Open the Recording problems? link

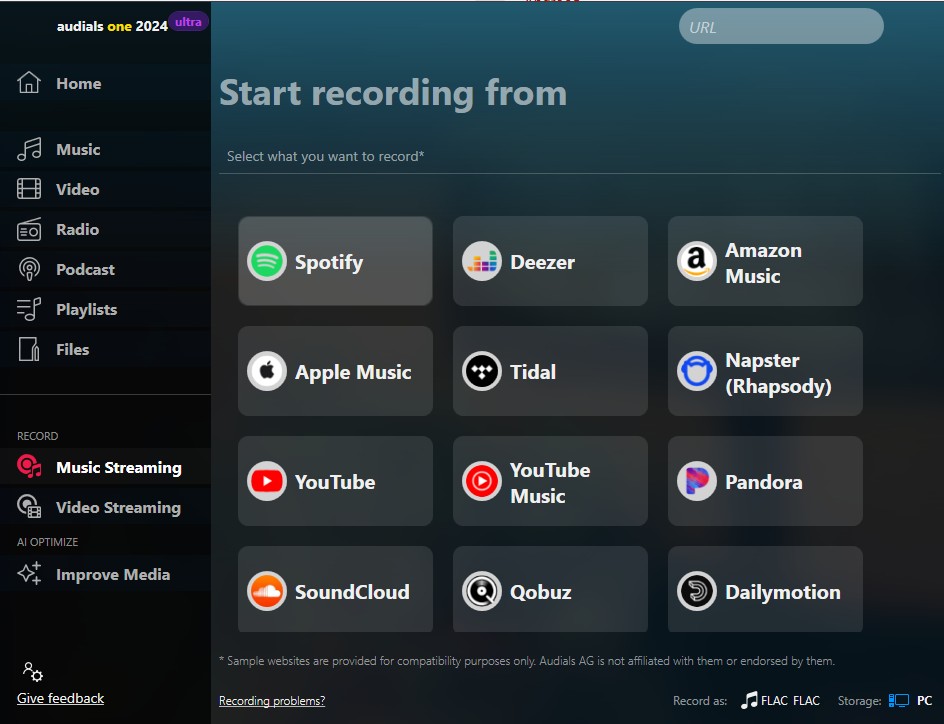pos(272,701)
